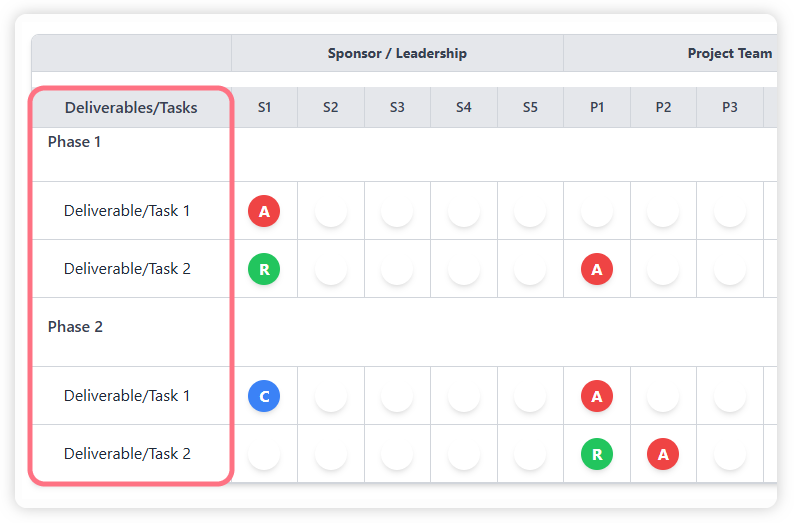Click blue C badge for Phase 2 Task 1 under S1

point(264,396)
